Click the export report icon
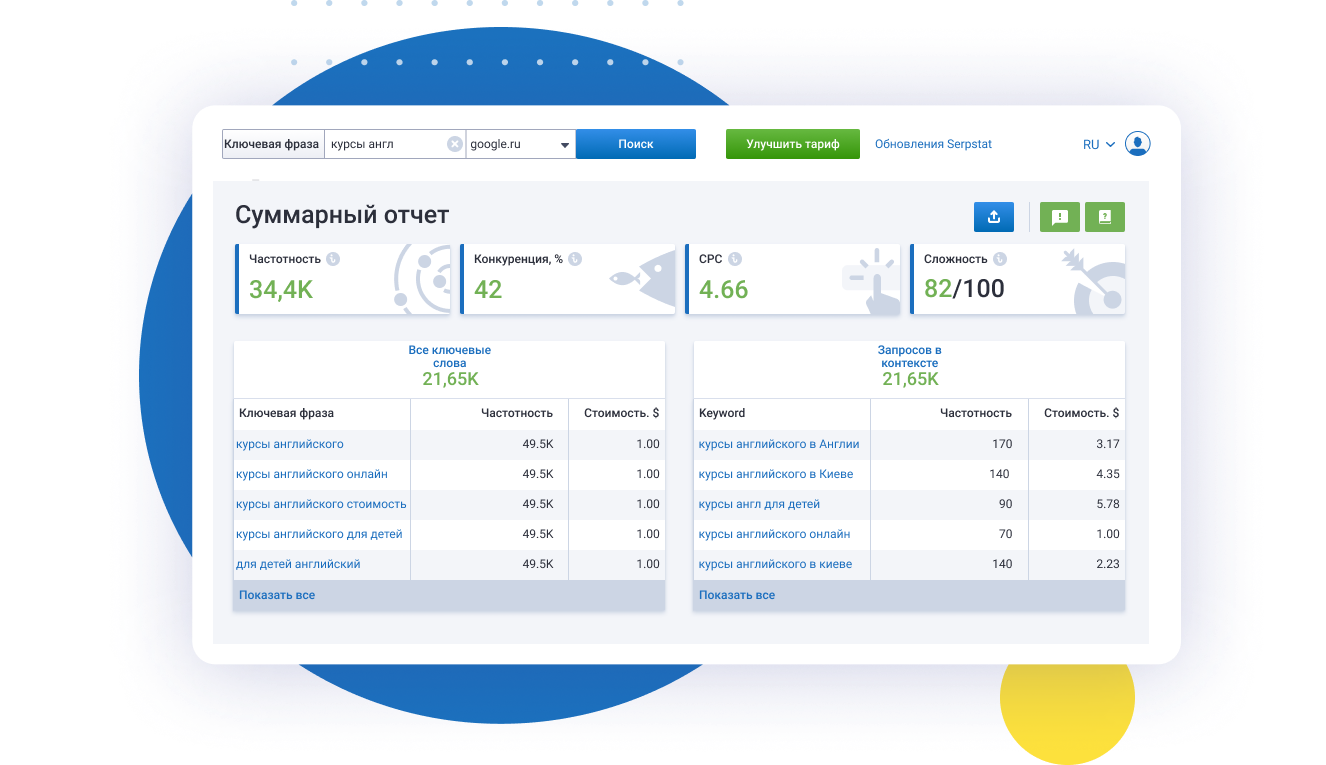Viewport: 1326px width, 765px height. 993,217
